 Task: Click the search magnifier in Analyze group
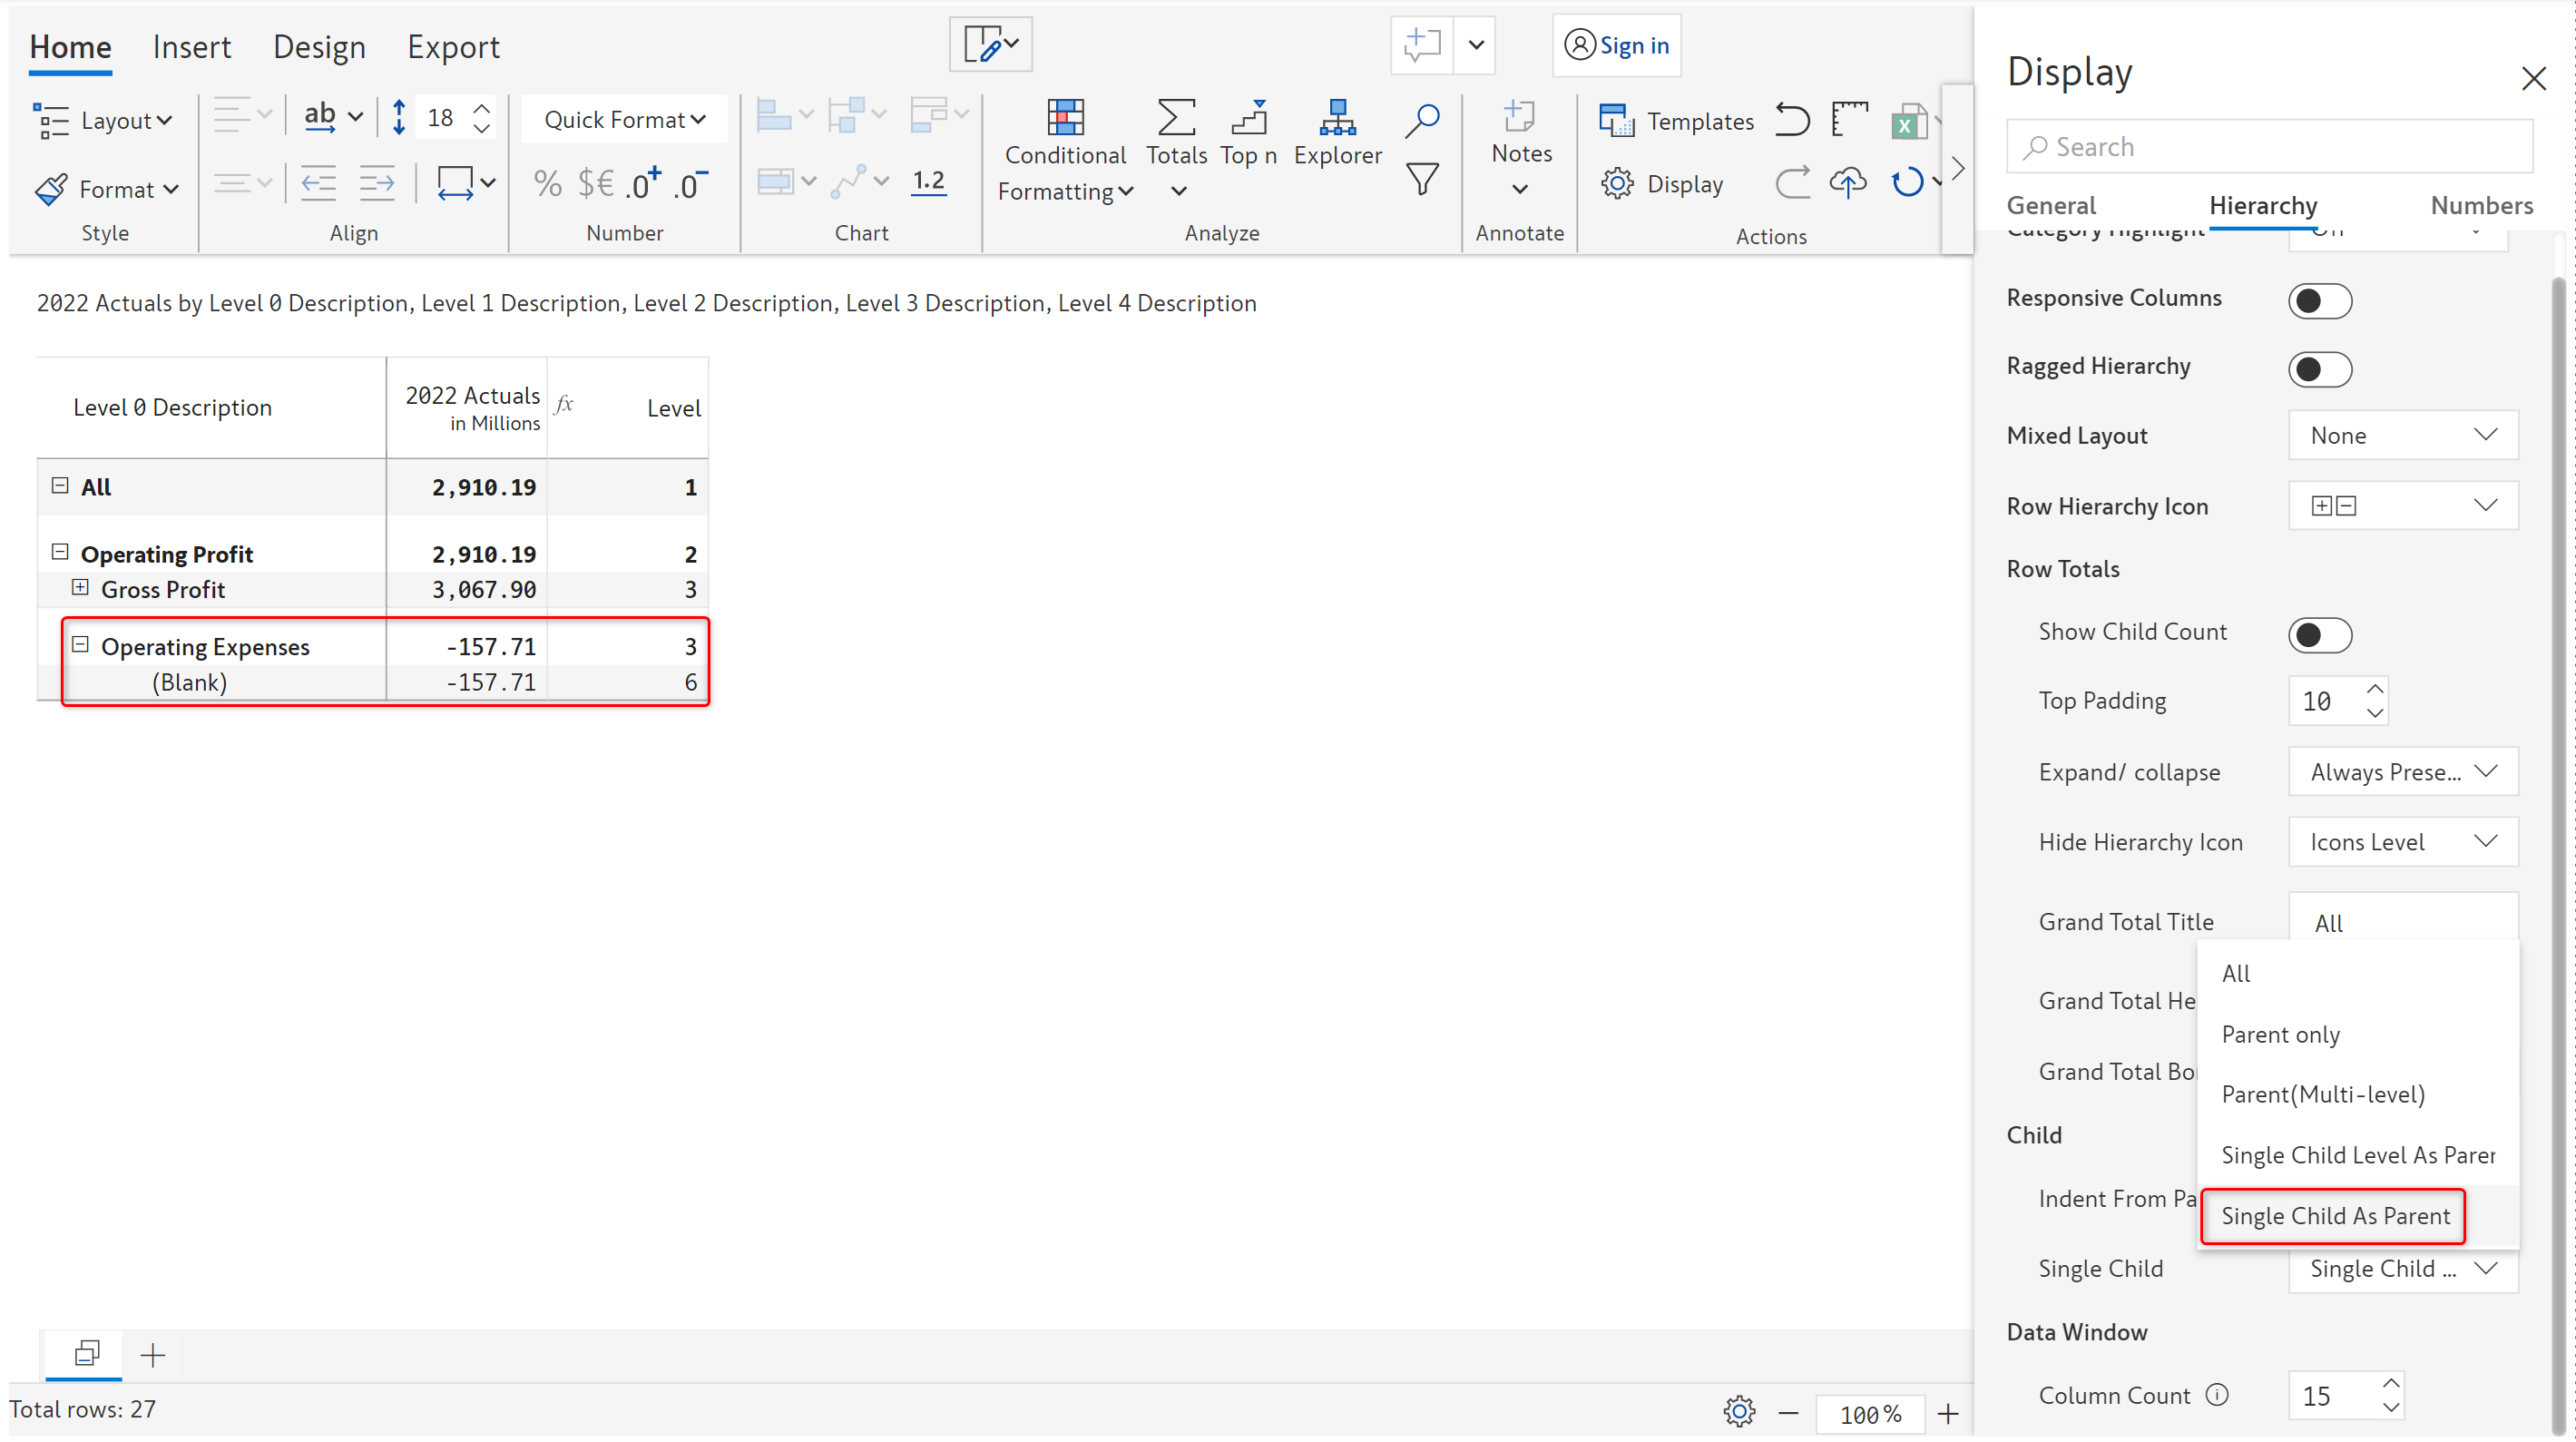(1421, 121)
